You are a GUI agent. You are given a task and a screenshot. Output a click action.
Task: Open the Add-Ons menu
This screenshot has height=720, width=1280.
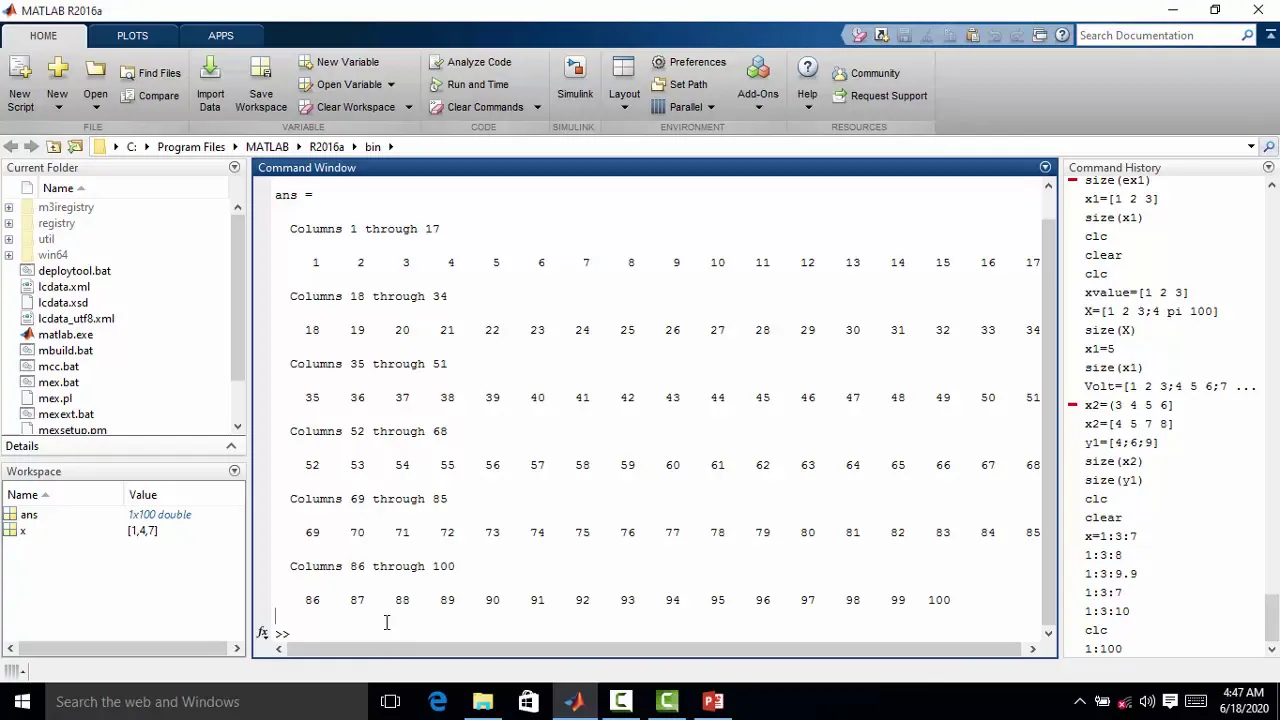[758, 85]
